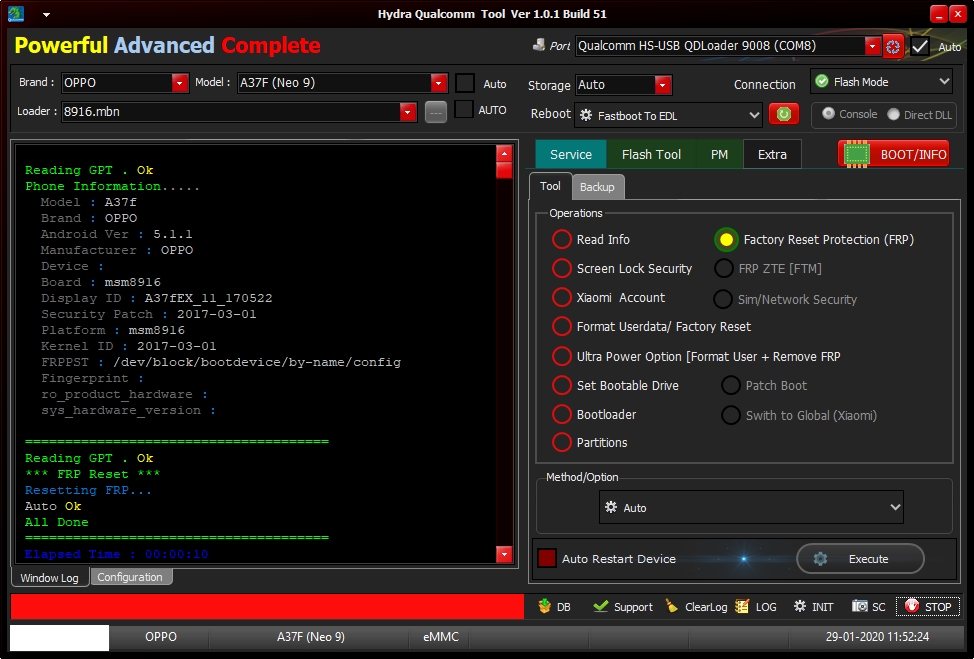Switch to the Flash Tool tab
Image resolution: width=974 pixels, height=659 pixels.
[x=651, y=154]
